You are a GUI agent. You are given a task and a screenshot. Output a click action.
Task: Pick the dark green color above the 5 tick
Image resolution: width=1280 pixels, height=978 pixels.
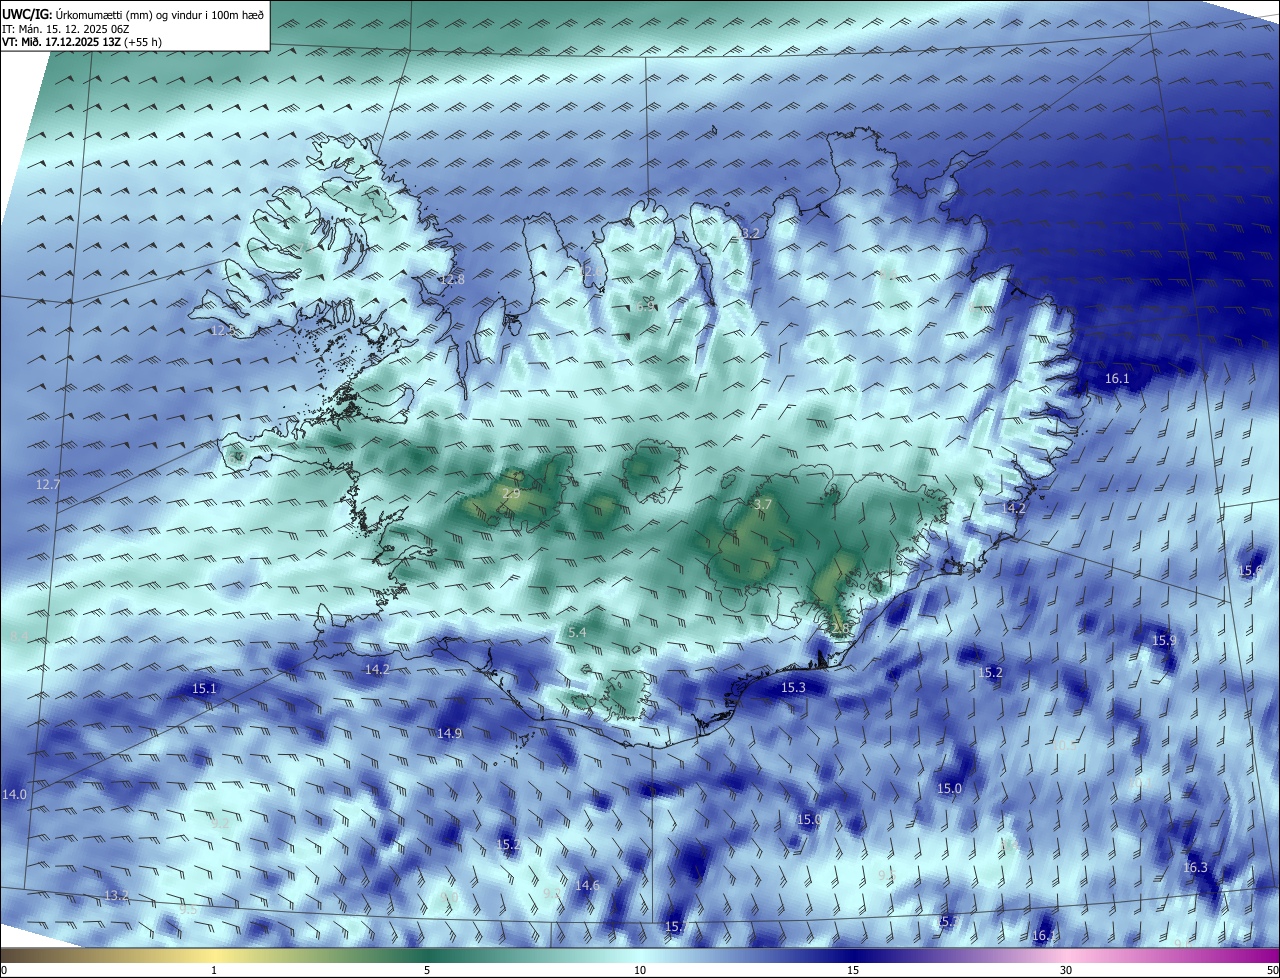427,955
